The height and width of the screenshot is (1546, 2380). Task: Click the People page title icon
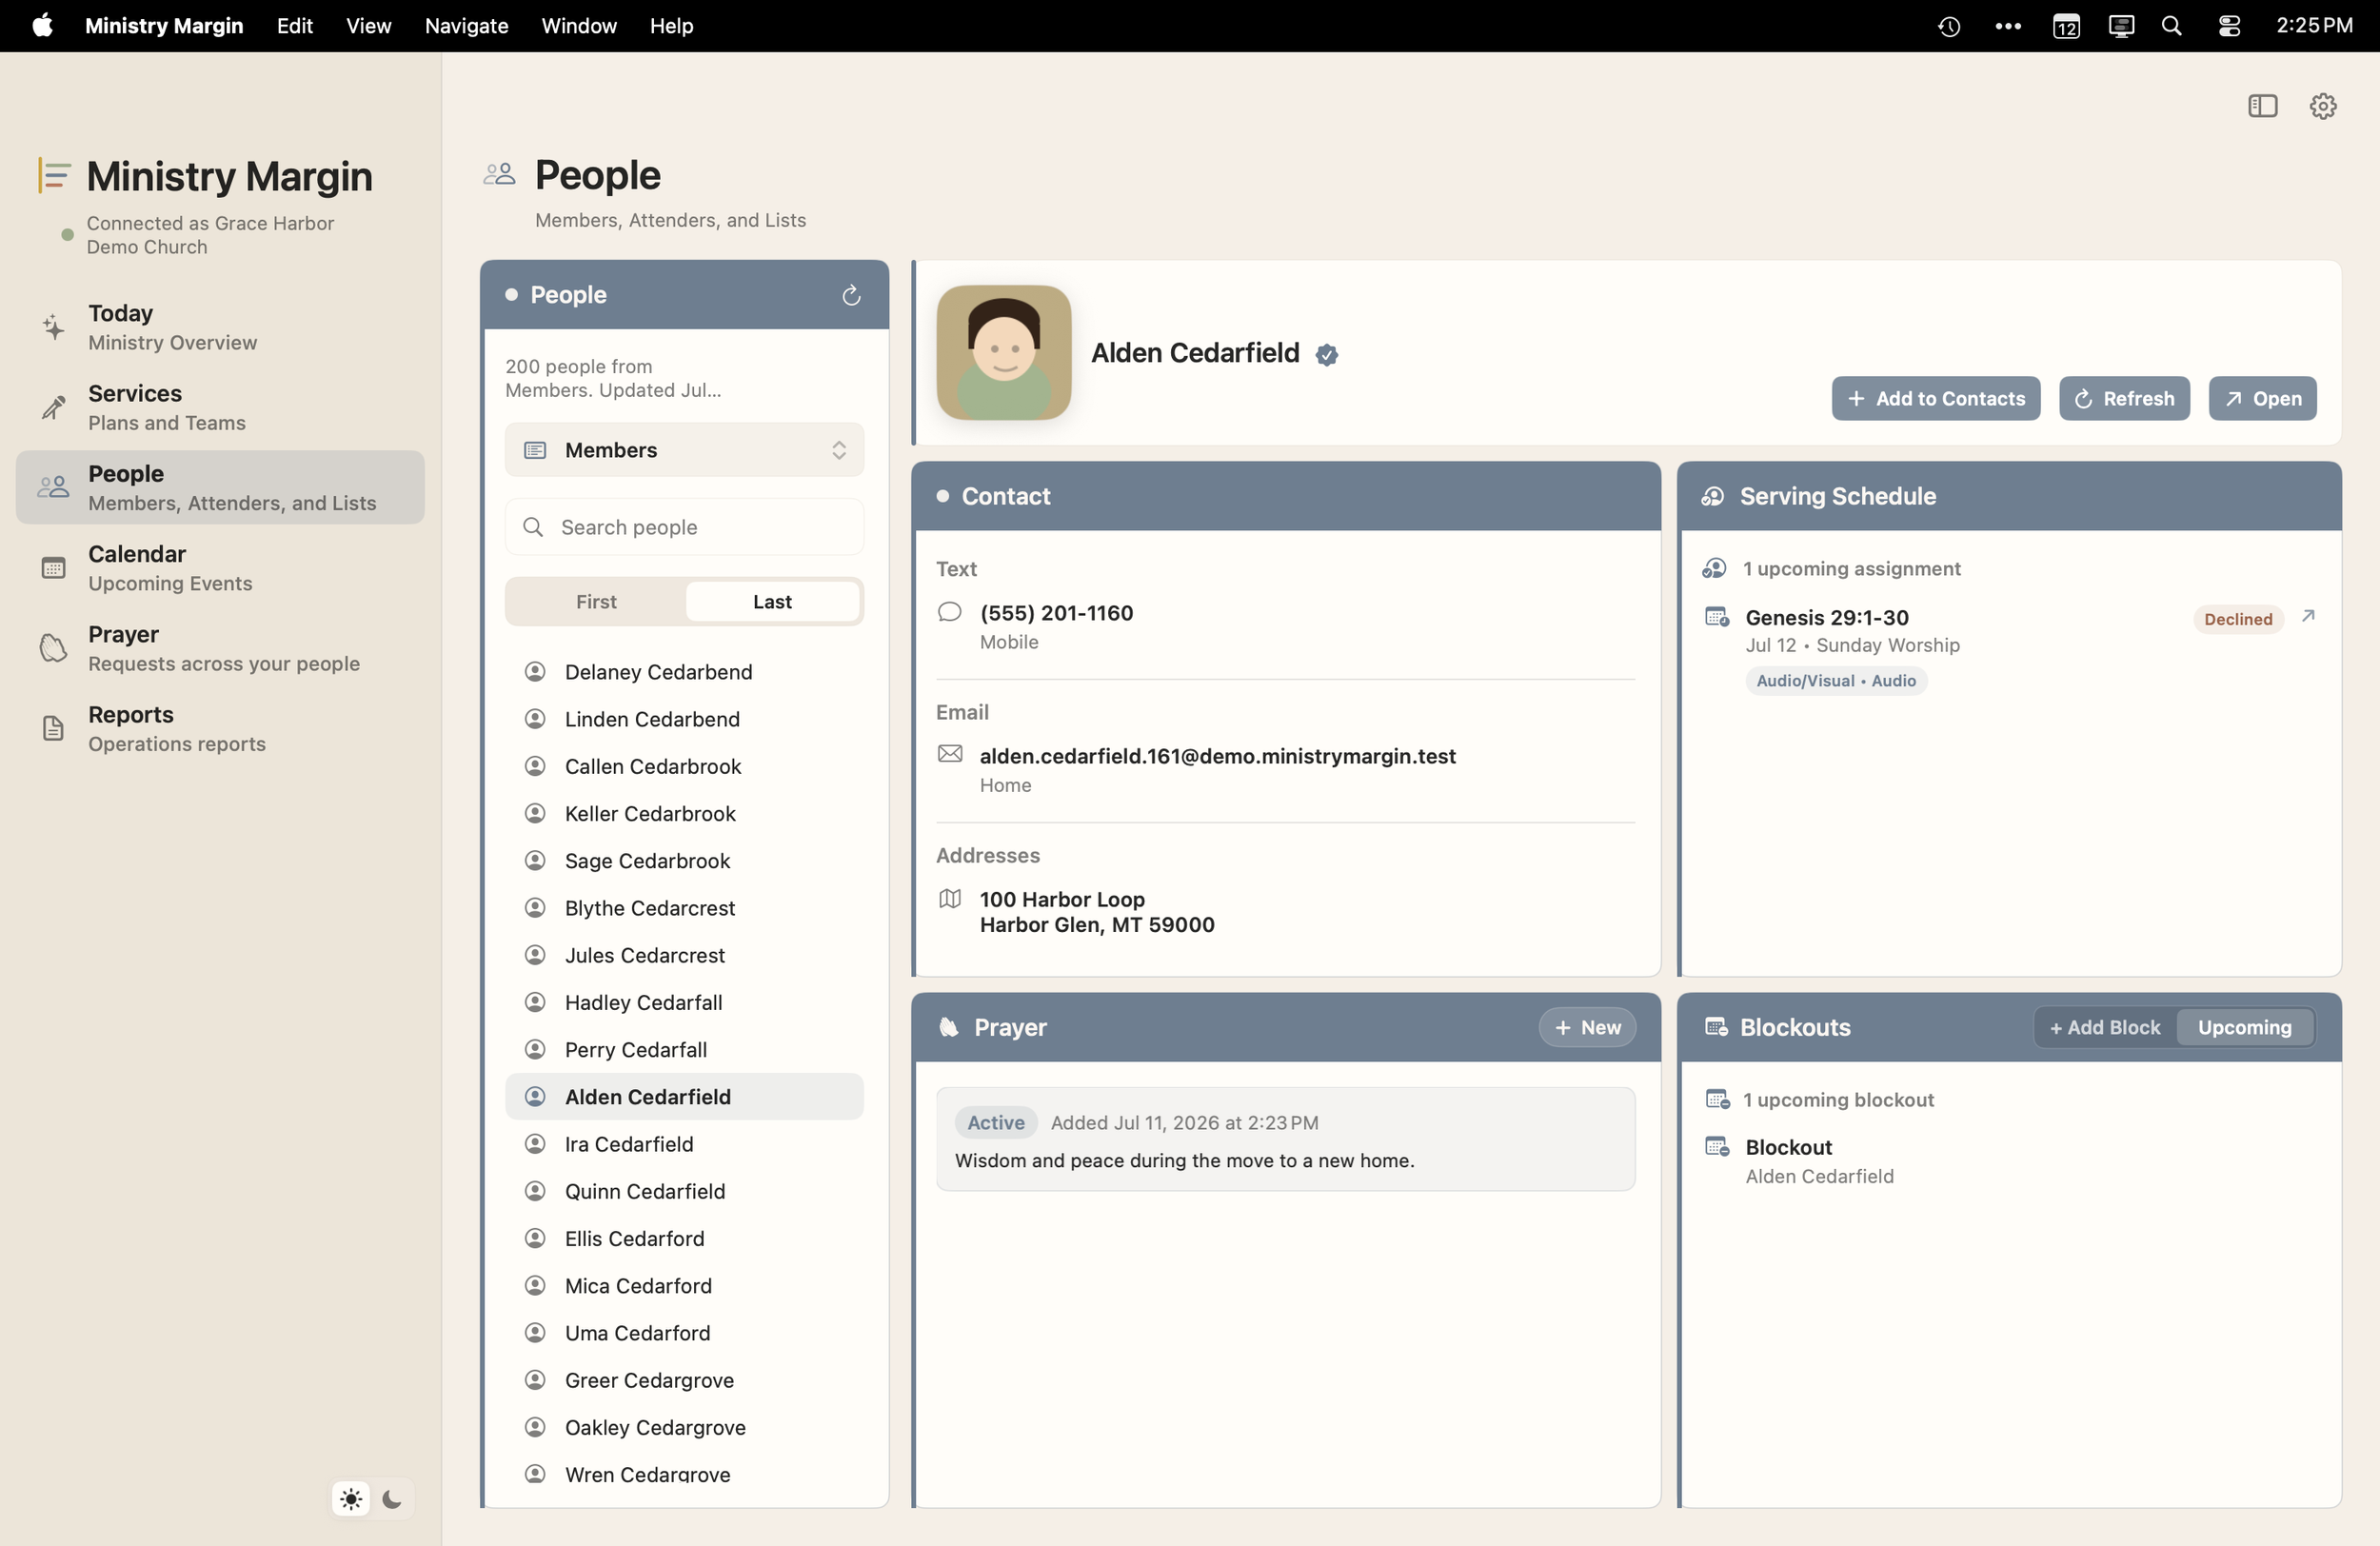(x=499, y=174)
